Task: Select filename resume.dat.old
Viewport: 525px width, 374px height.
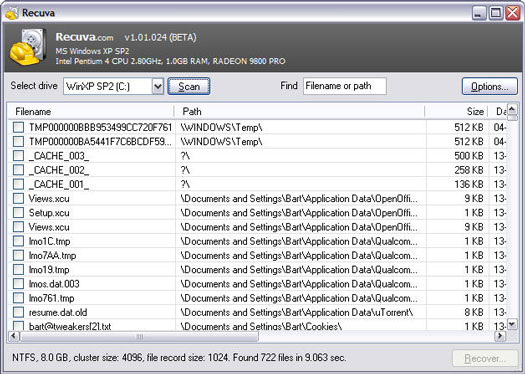Action: point(58,312)
